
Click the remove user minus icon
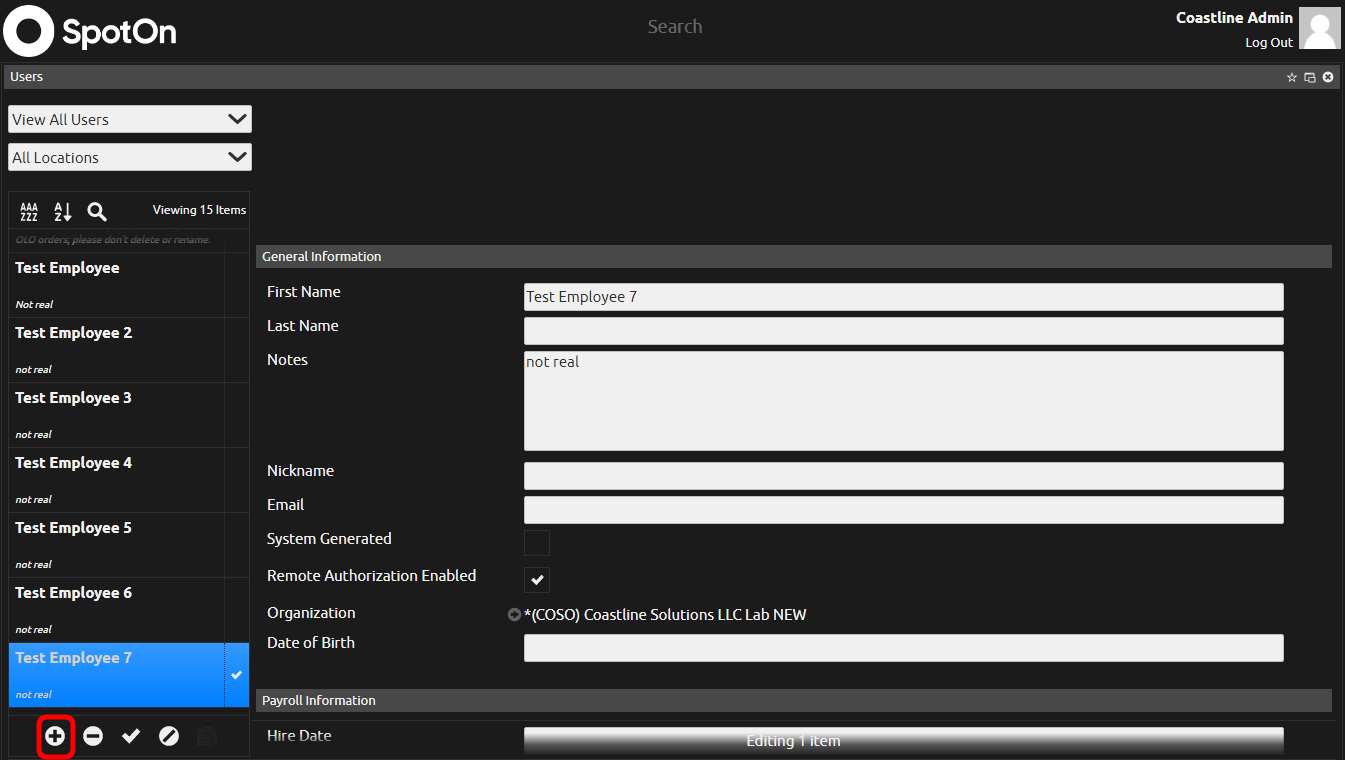[93, 736]
